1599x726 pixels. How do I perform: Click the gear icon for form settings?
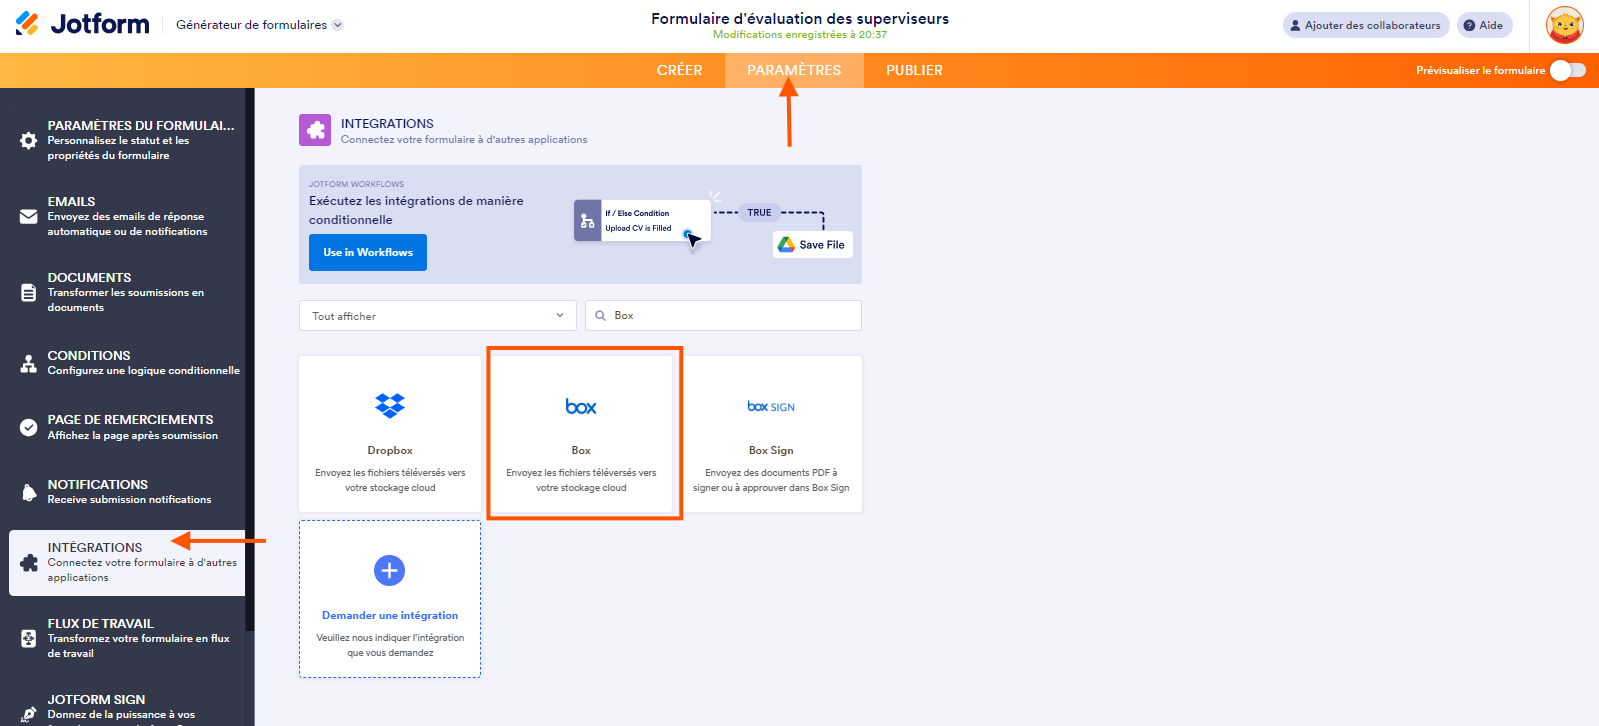coord(29,141)
